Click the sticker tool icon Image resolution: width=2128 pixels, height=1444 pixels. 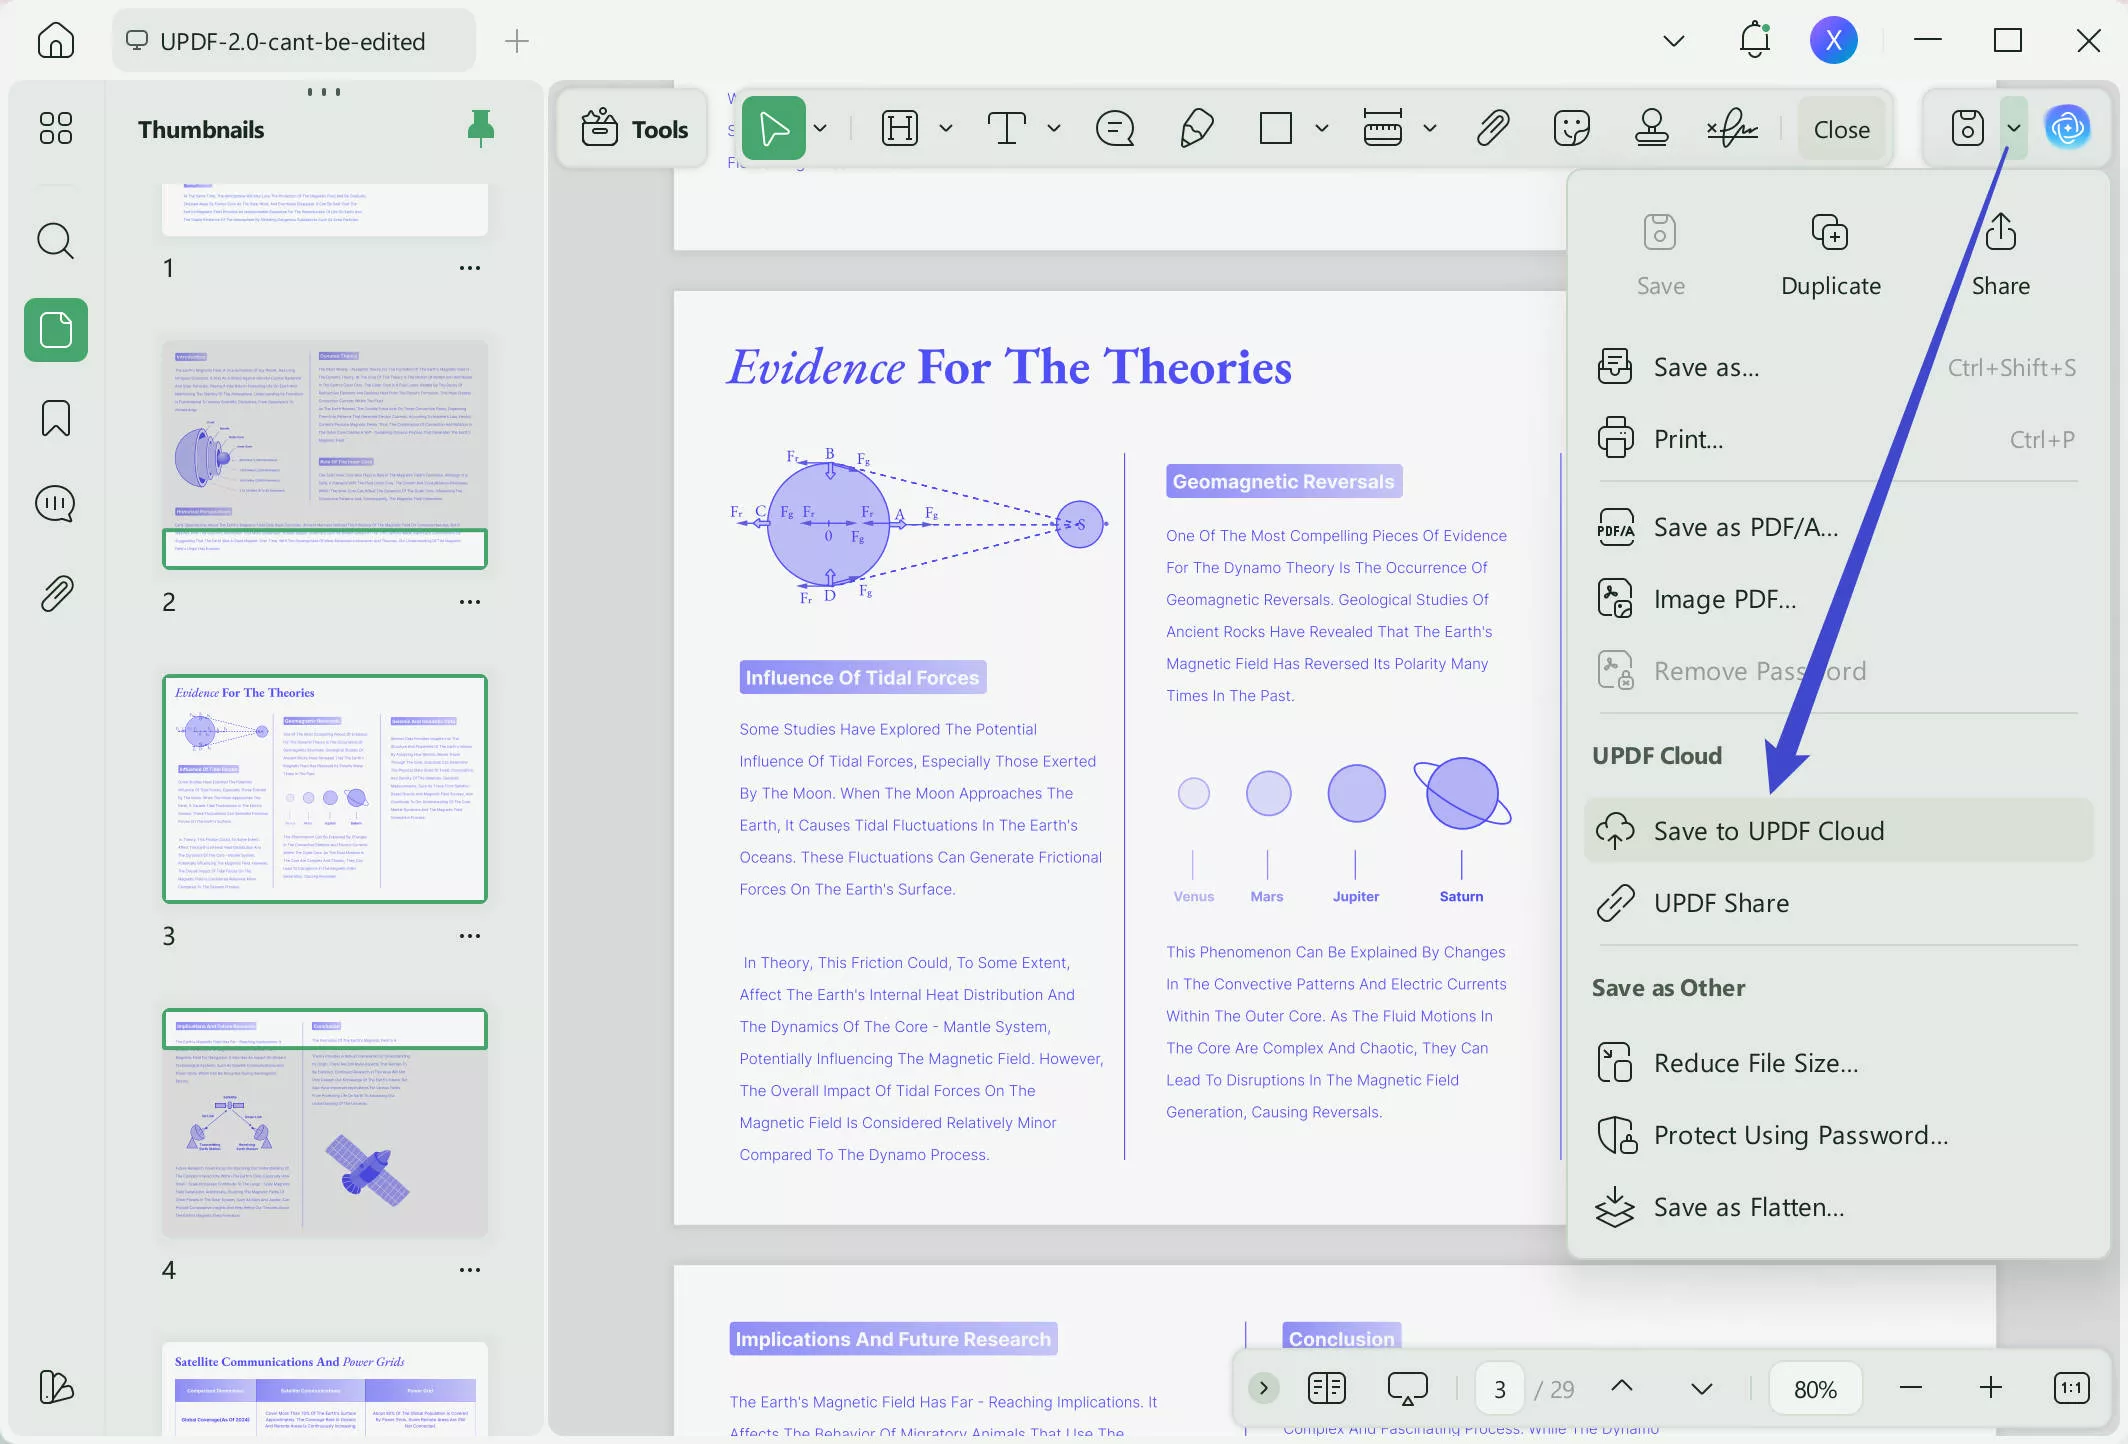1571,128
